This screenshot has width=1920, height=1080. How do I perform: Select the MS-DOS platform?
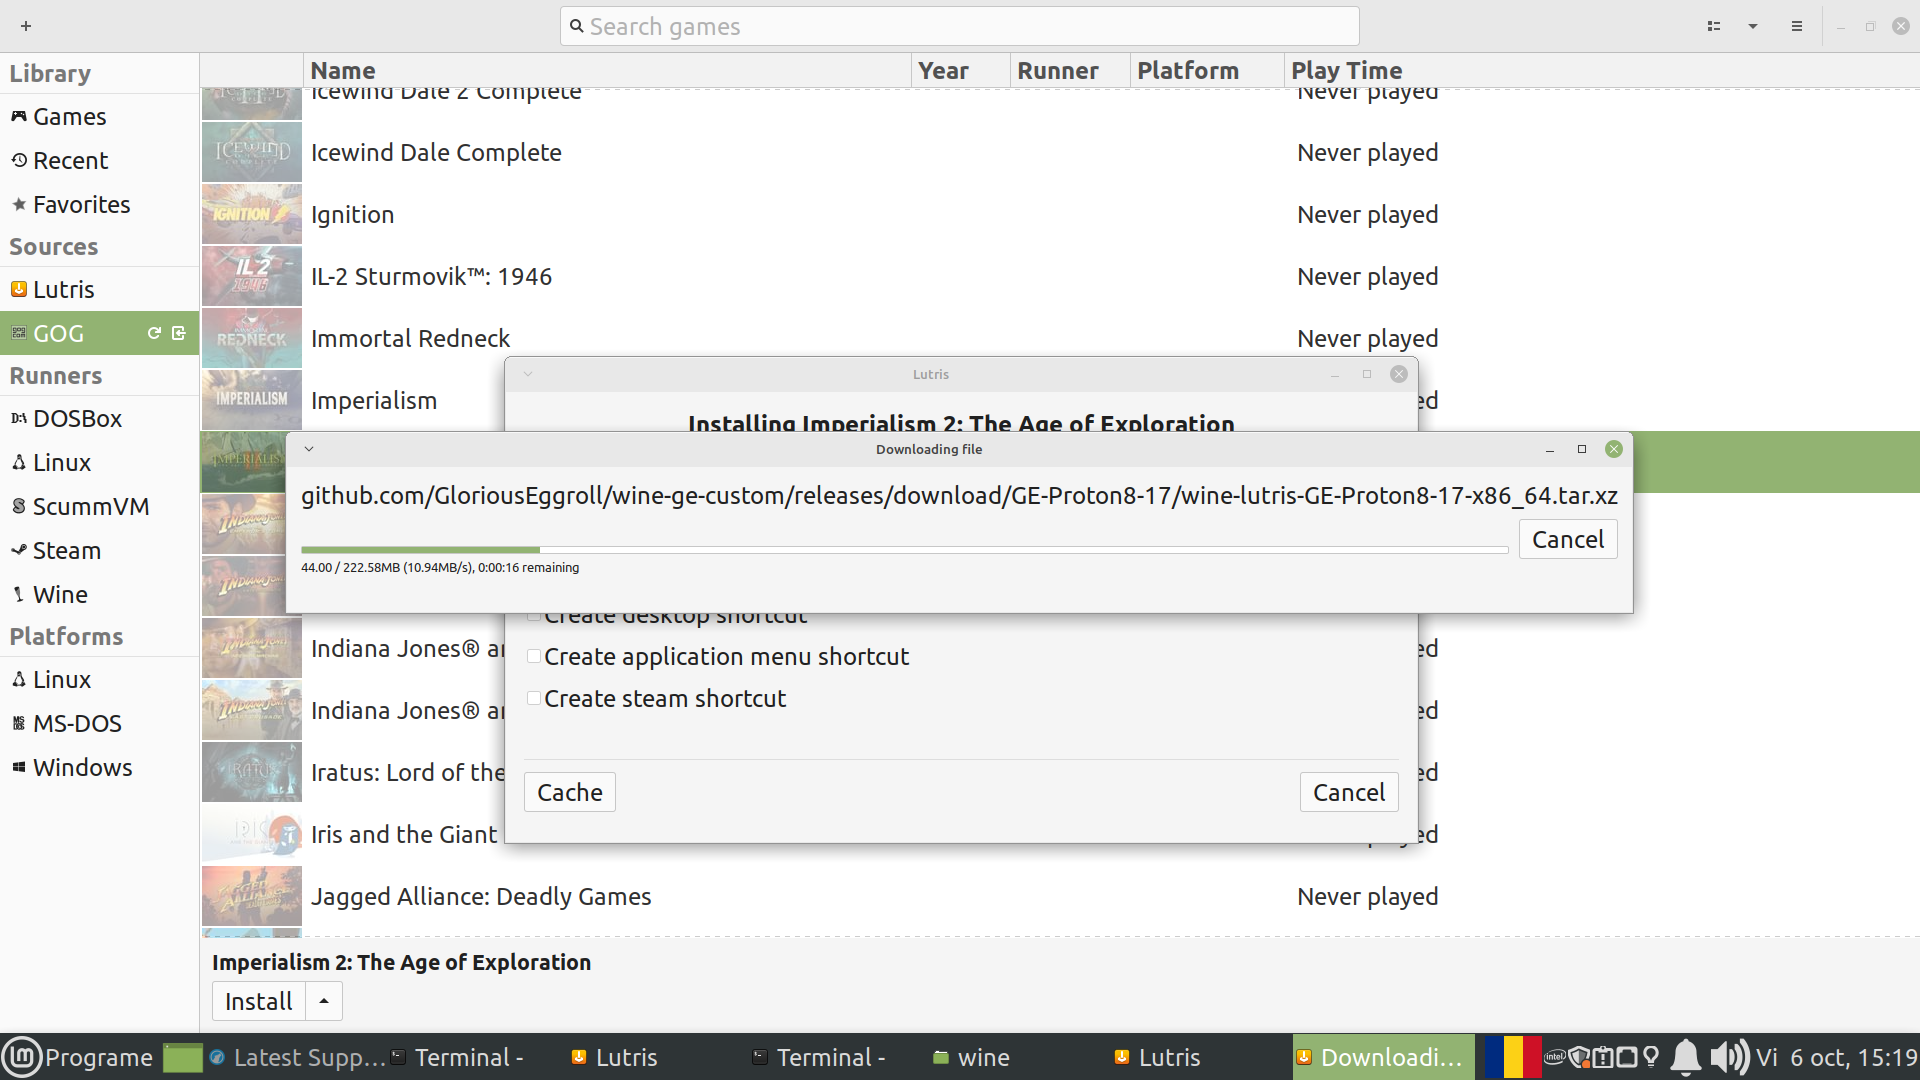[x=100, y=724]
